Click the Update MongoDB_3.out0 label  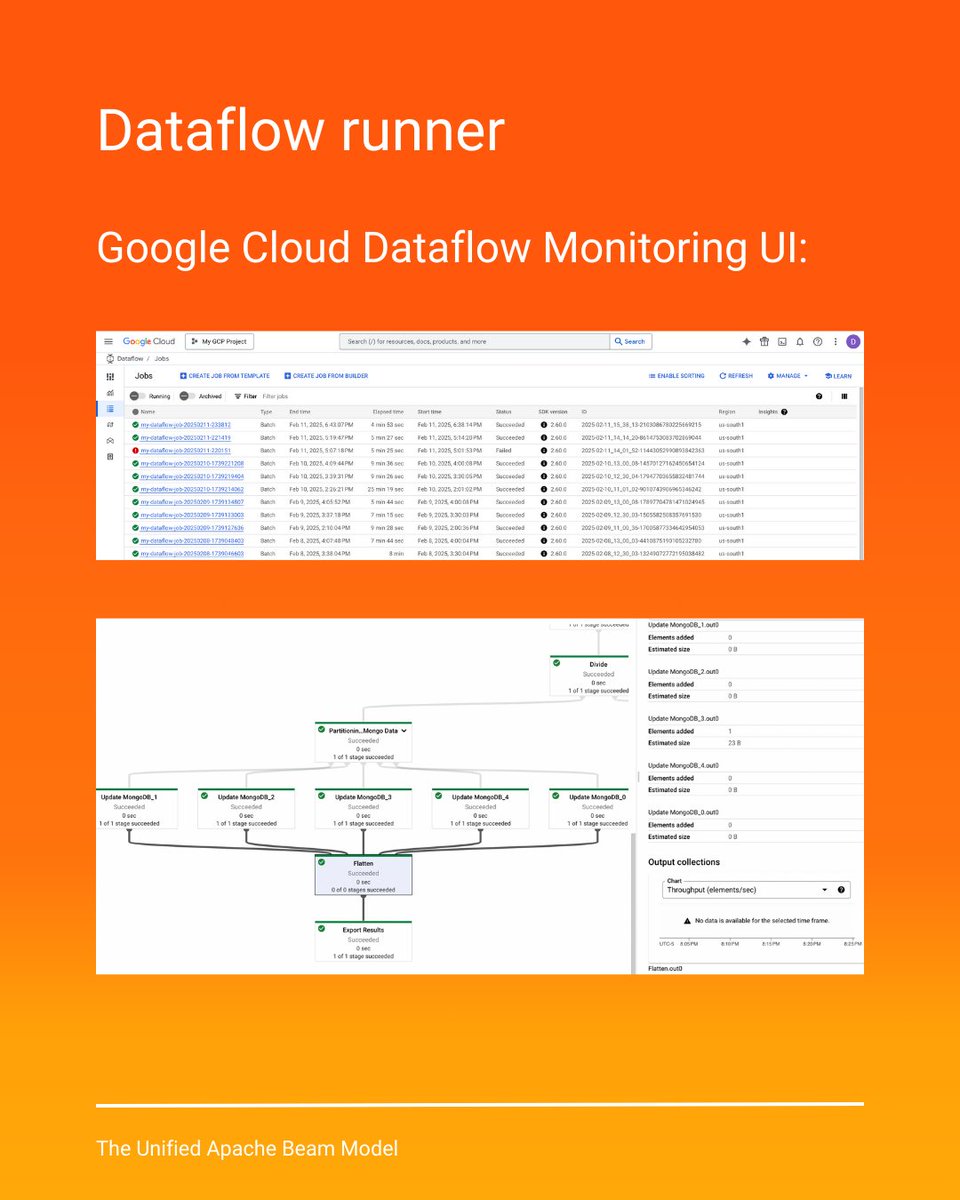pyautogui.click(x=683, y=718)
